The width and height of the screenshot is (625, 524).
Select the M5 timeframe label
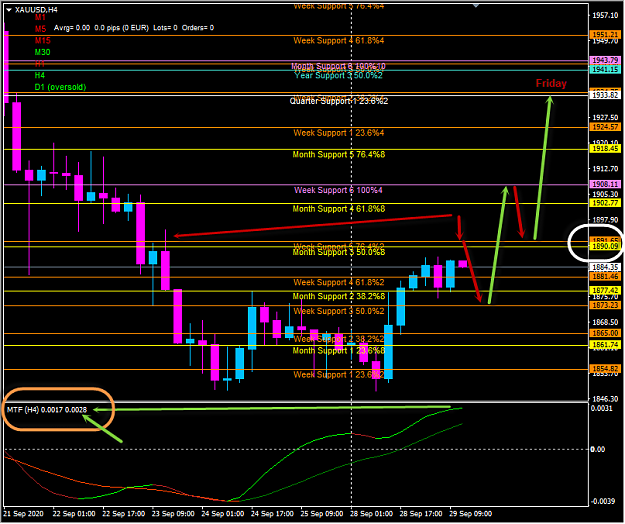(40, 29)
